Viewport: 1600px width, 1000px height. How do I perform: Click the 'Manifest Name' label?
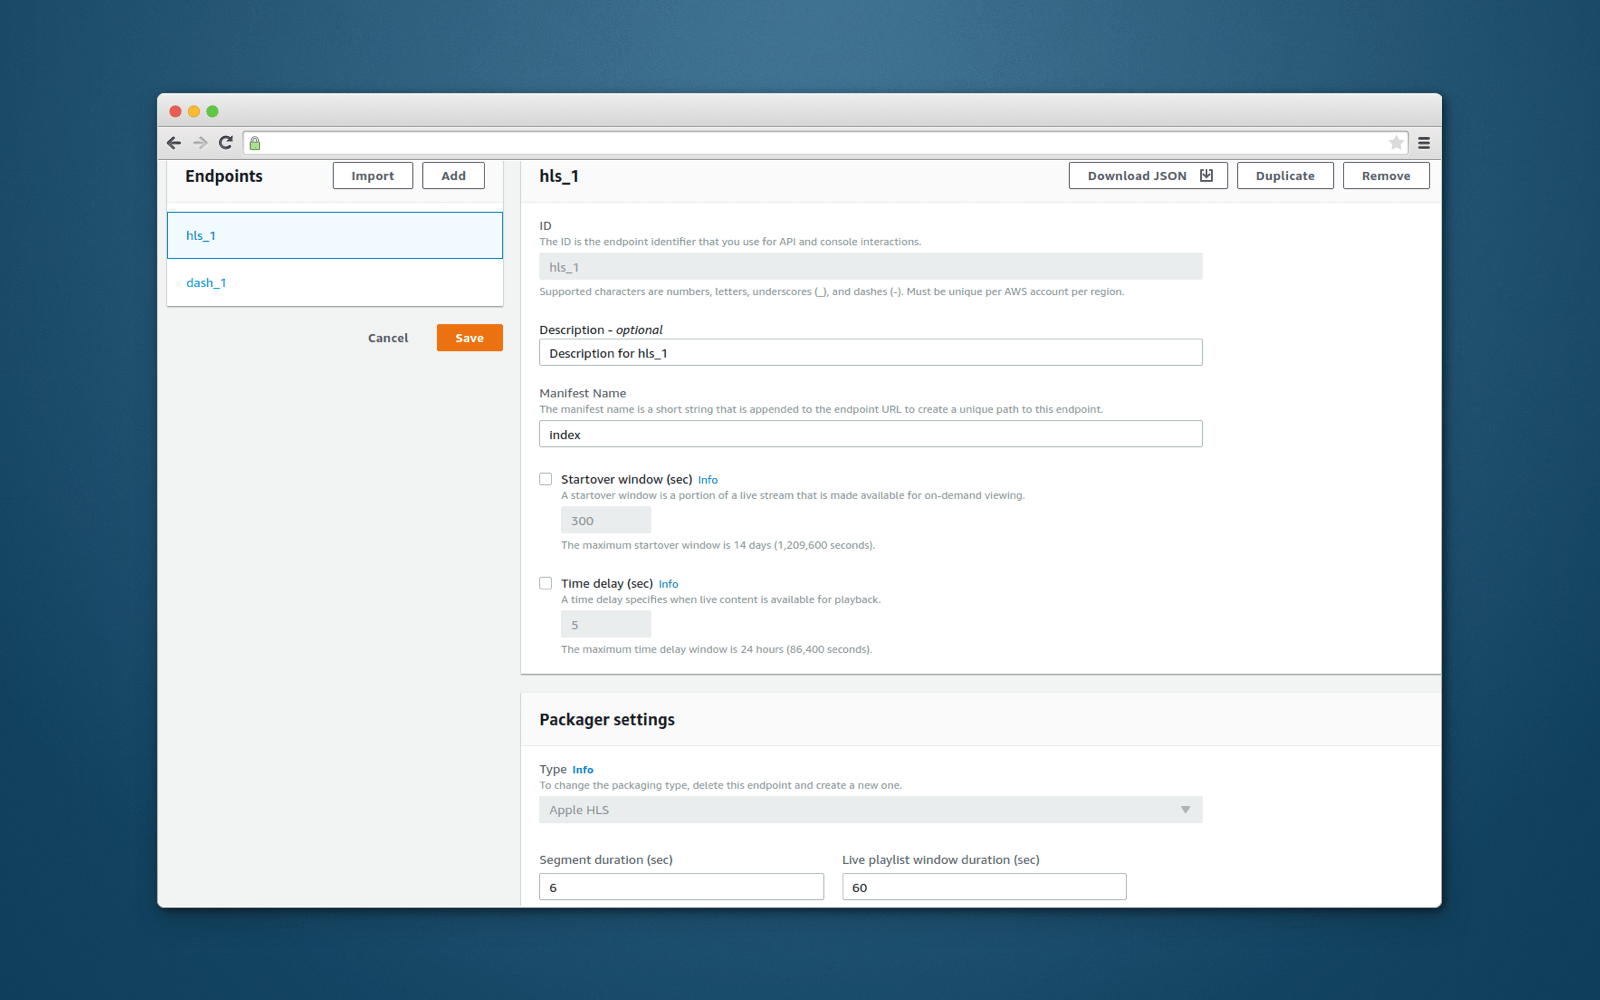tap(583, 393)
